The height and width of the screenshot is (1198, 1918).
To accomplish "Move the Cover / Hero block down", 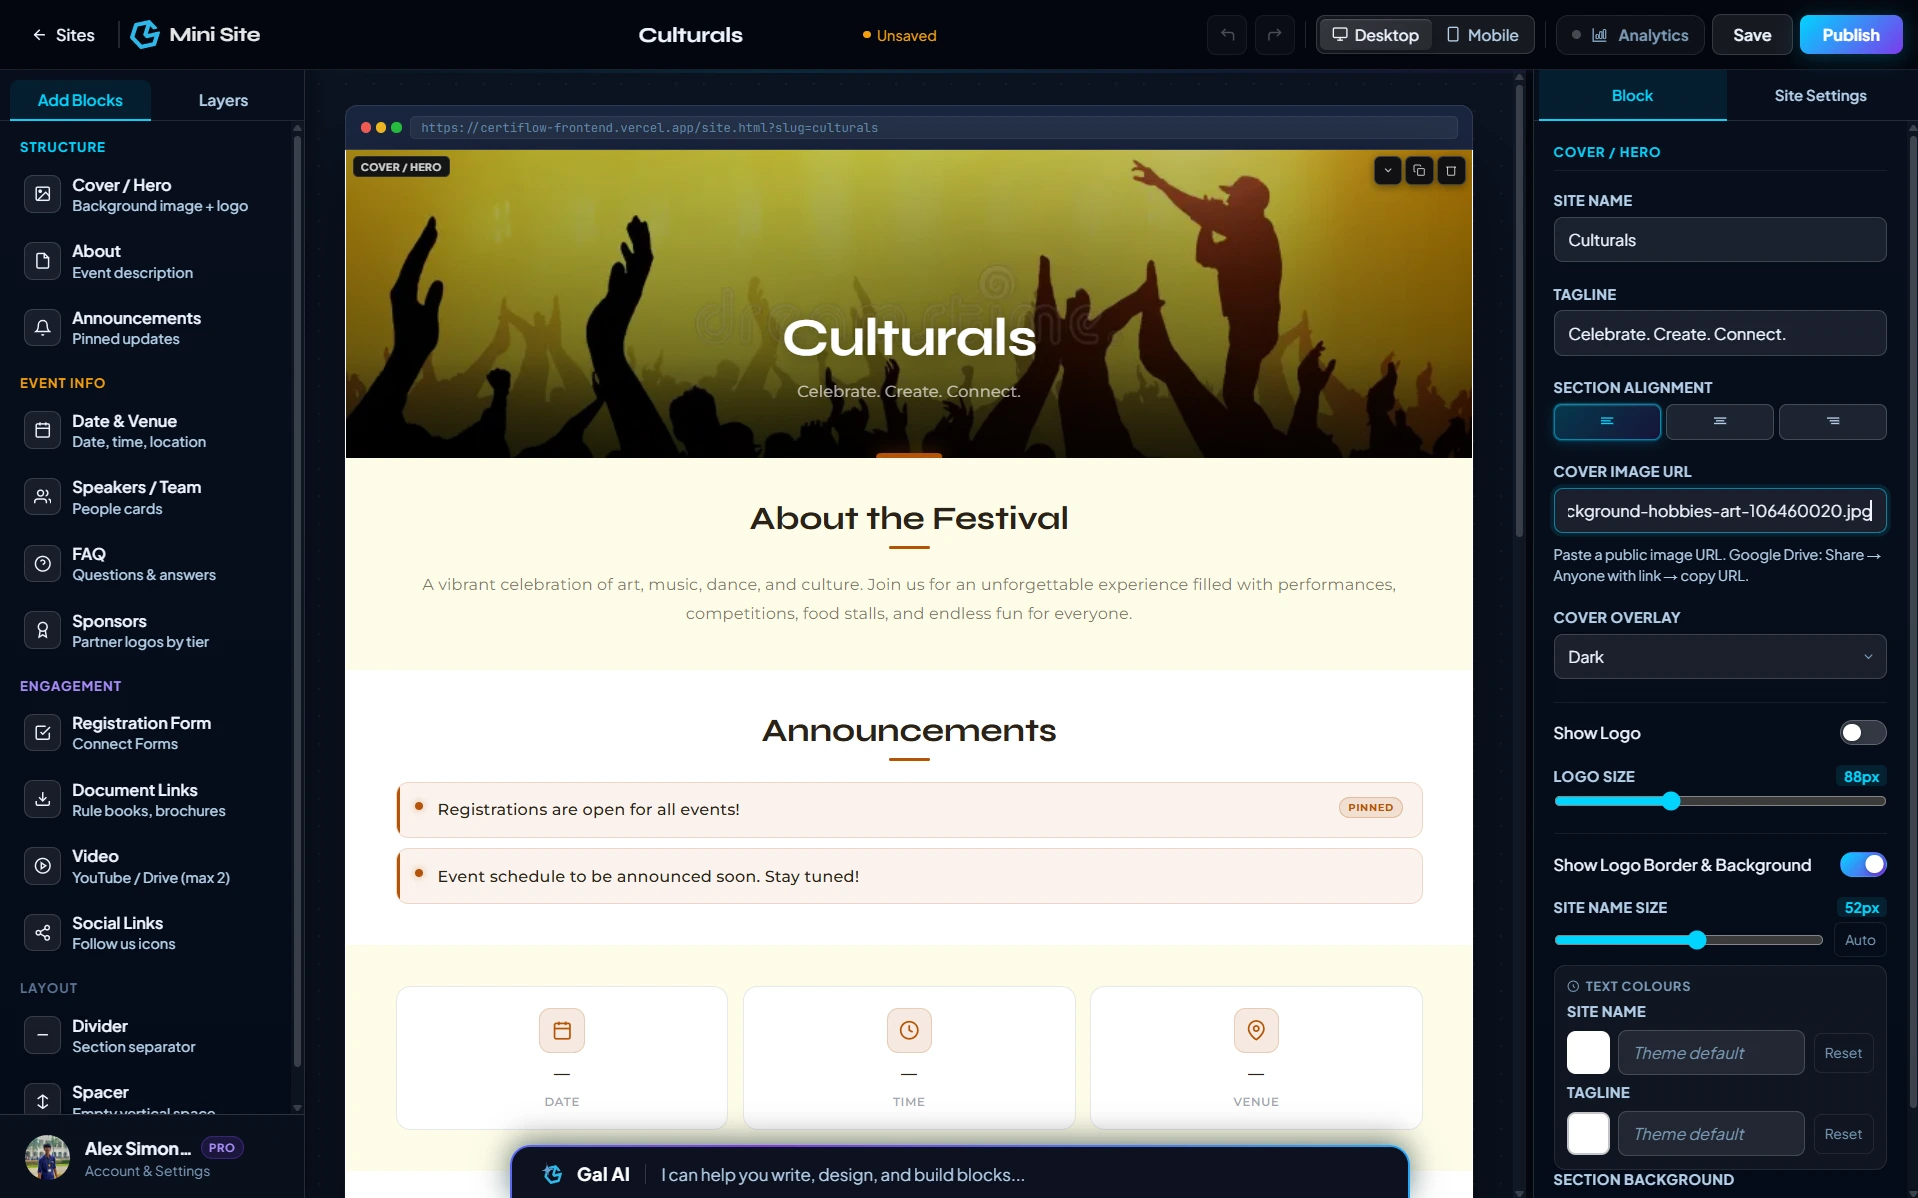I will pos(1387,170).
